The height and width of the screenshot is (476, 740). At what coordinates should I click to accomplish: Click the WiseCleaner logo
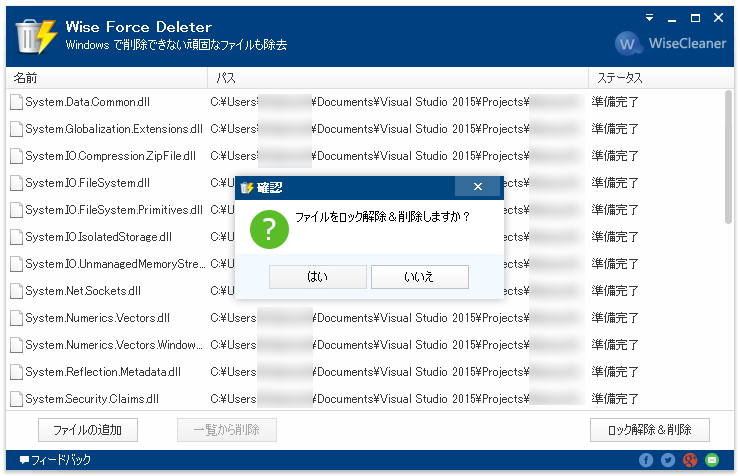670,43
